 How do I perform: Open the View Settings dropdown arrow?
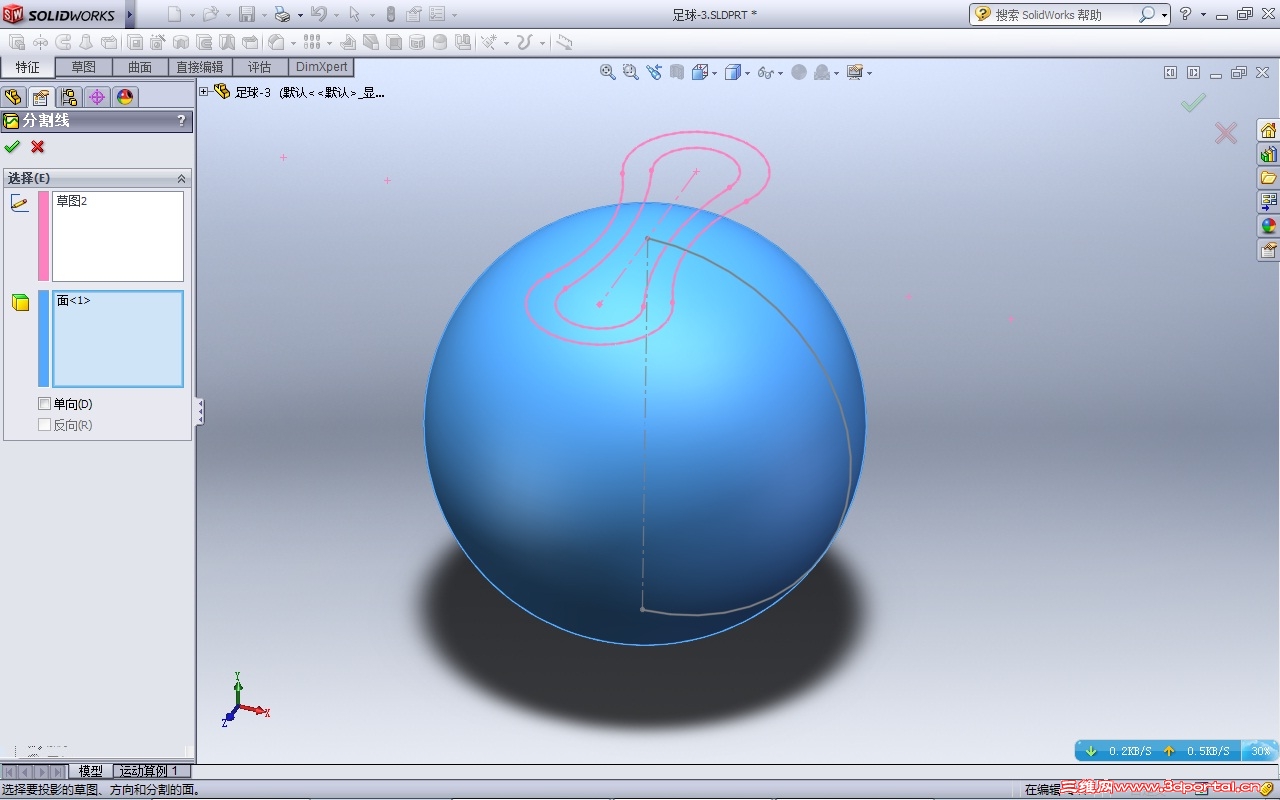[869, 73]
